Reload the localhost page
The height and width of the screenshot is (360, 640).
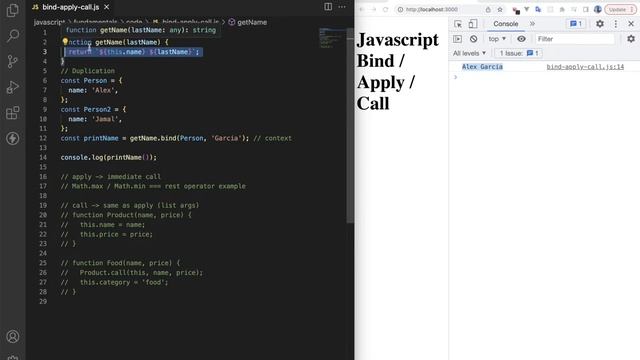385,9
